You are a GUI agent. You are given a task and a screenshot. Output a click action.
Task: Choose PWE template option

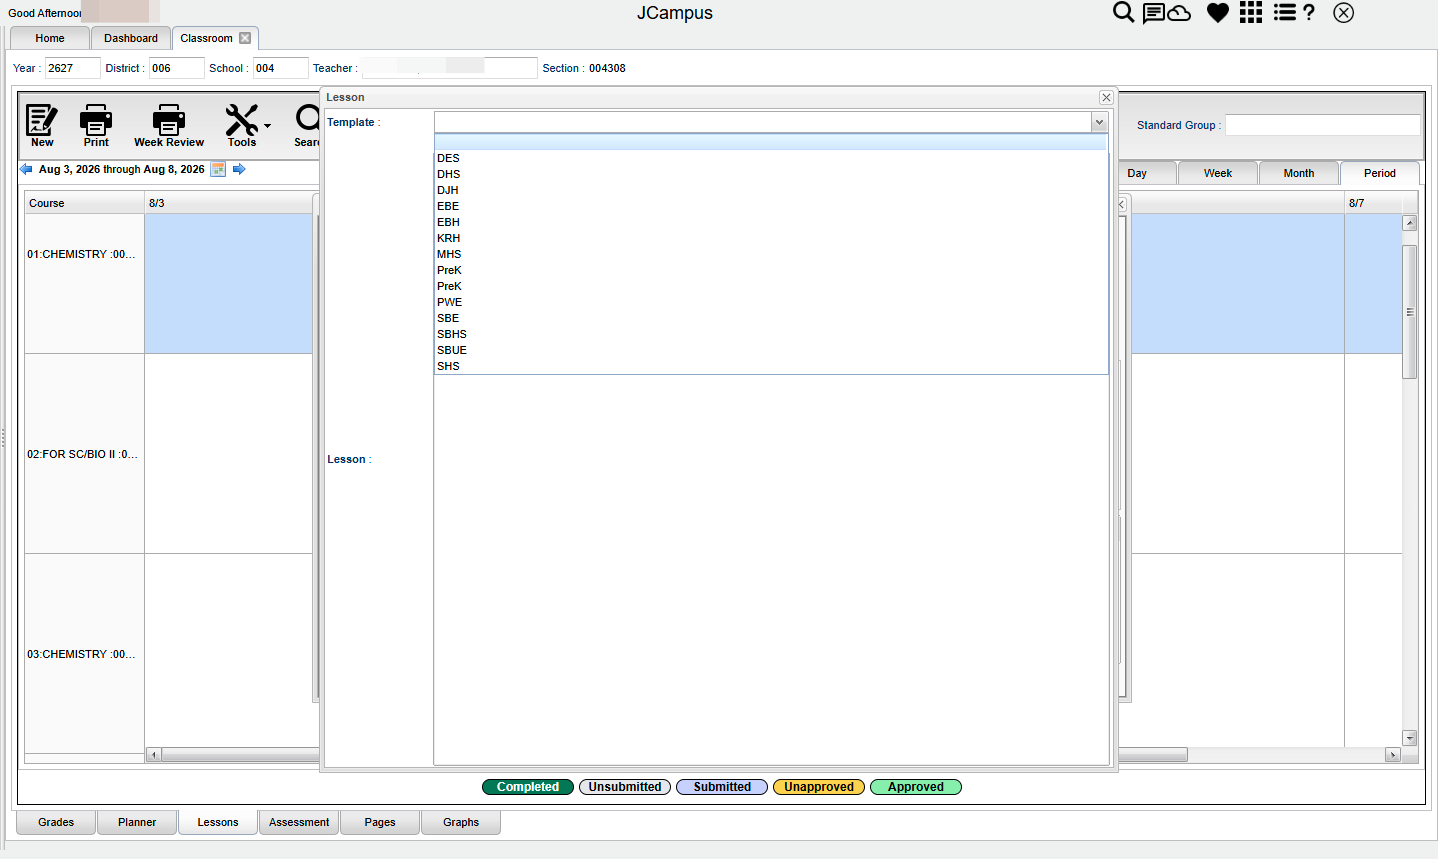pos(771,302)
